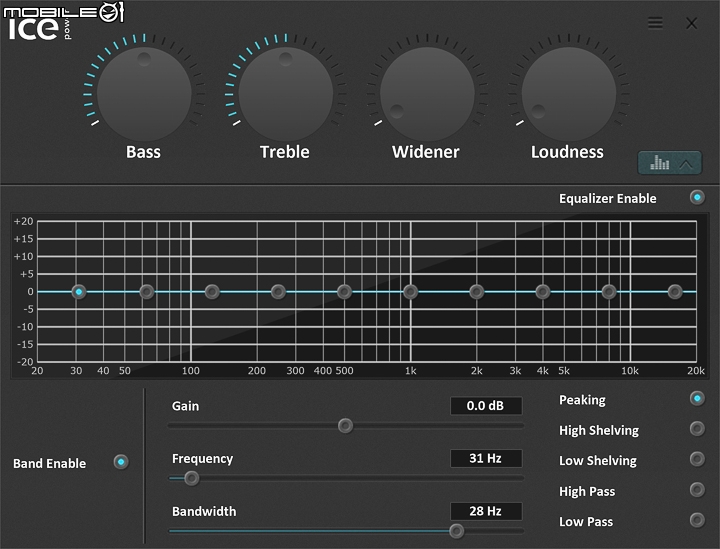Toggle the Band Enable switch

coord(121,462)
